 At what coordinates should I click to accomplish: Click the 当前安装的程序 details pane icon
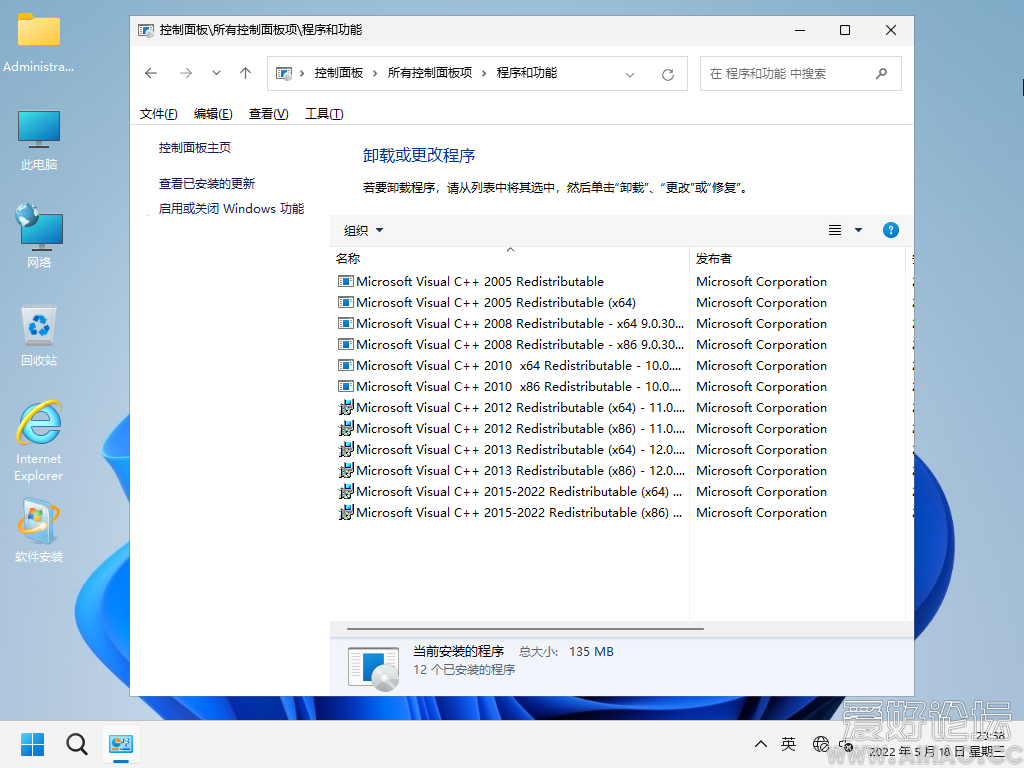point(374,668)
